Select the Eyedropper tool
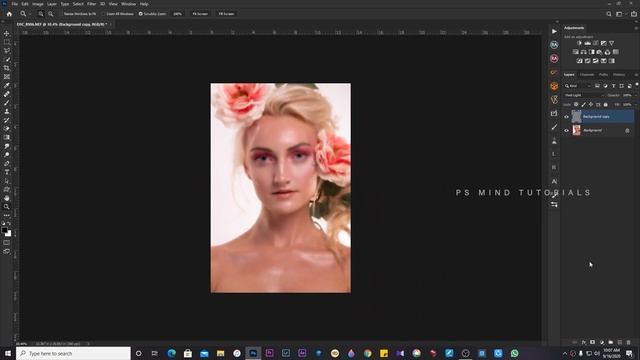Image resolution: width=640 pixels, height=360 pixels. [x=7, y=85]
